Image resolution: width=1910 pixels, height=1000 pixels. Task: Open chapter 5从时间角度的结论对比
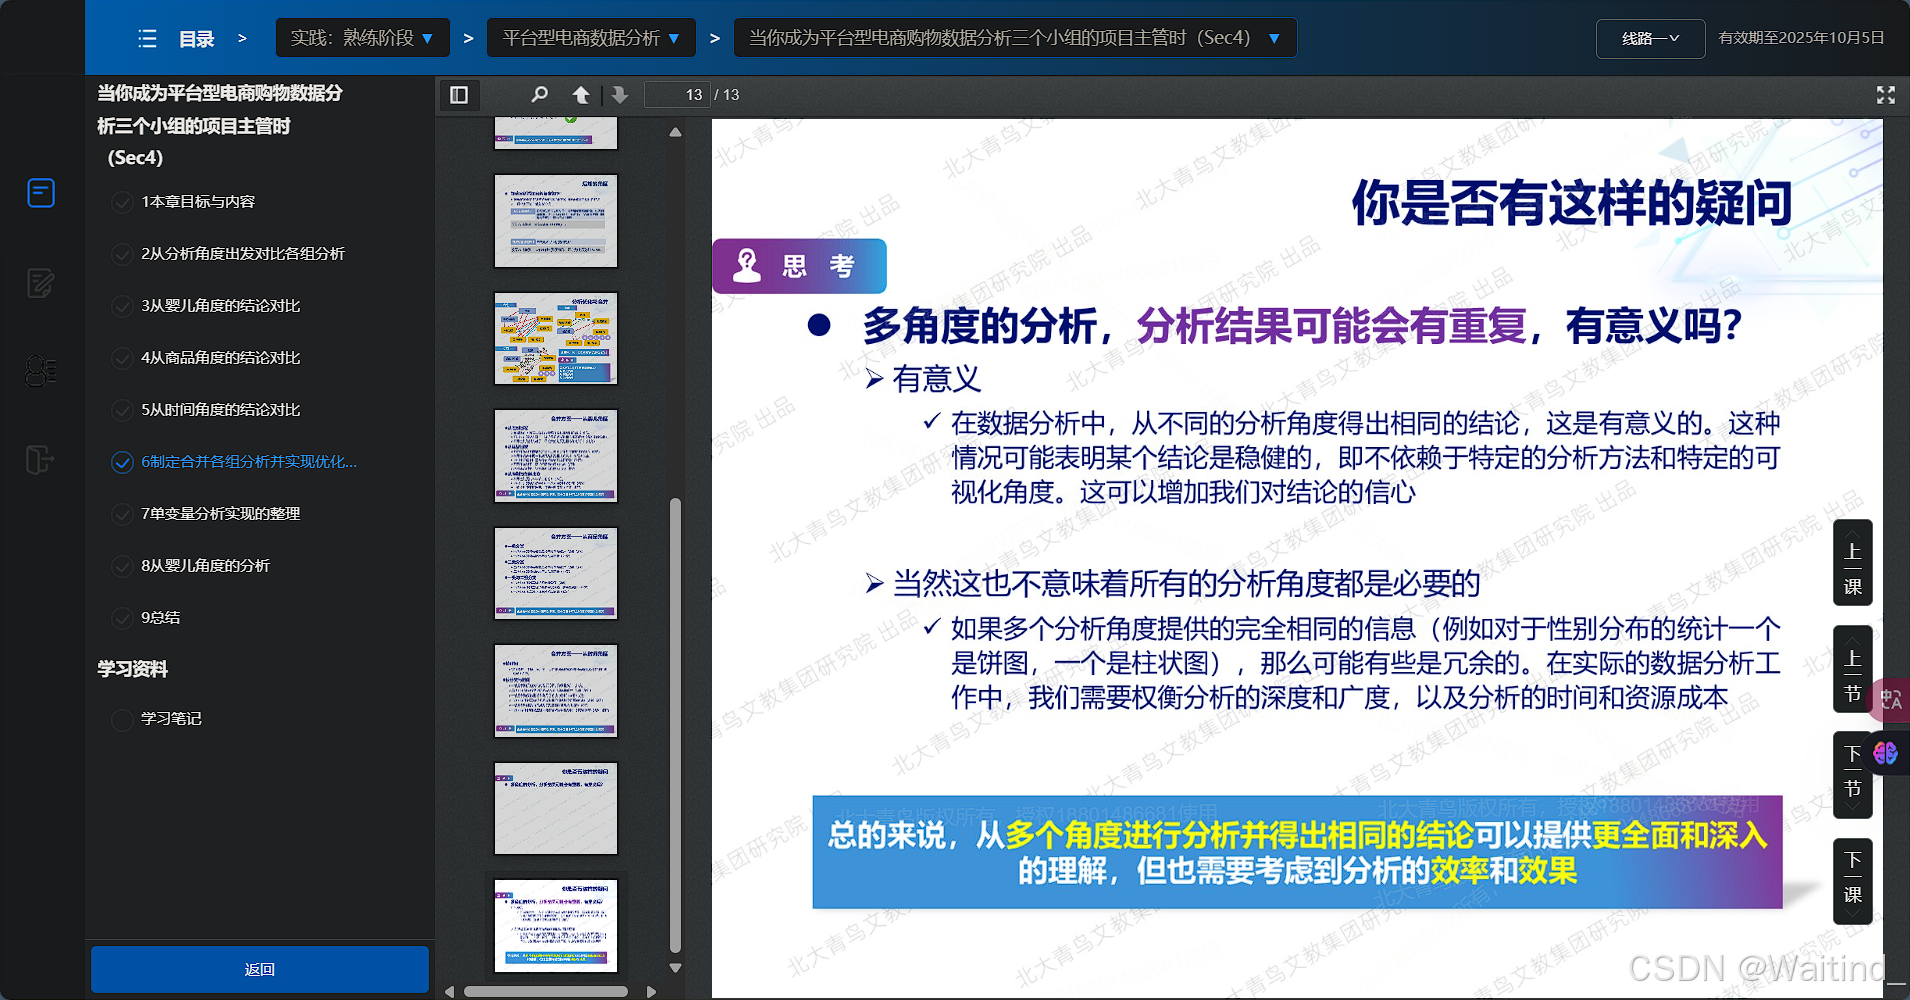pyautogui.click(x=220, y=410)
